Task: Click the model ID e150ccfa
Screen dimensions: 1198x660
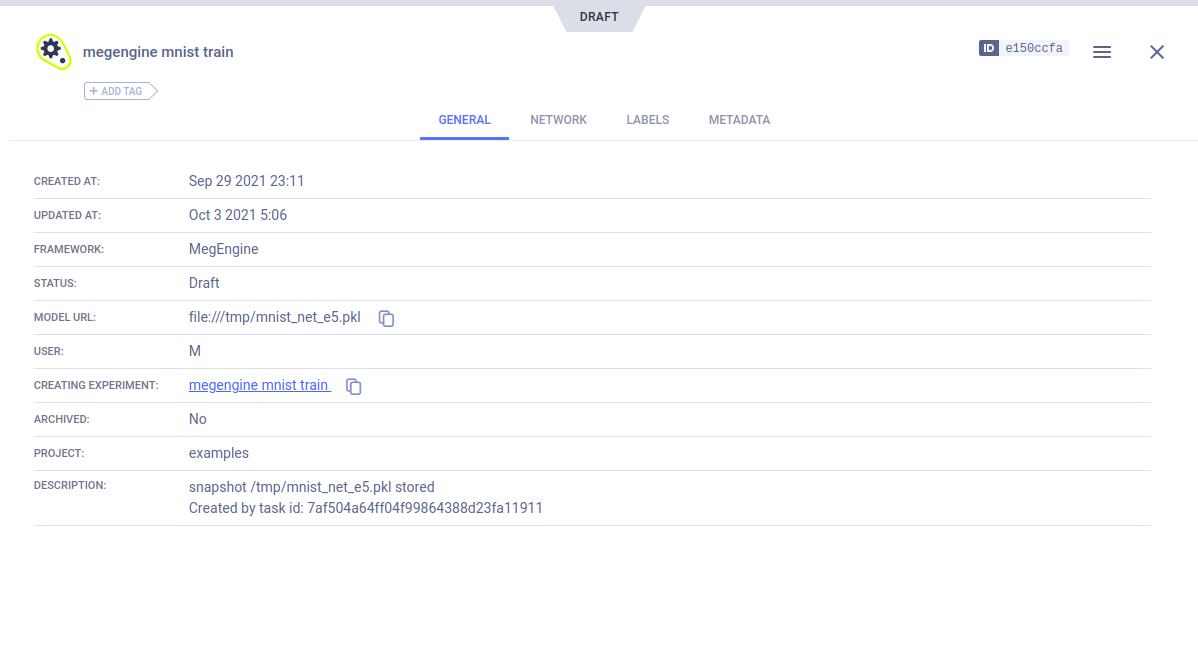Action: 1034,48
